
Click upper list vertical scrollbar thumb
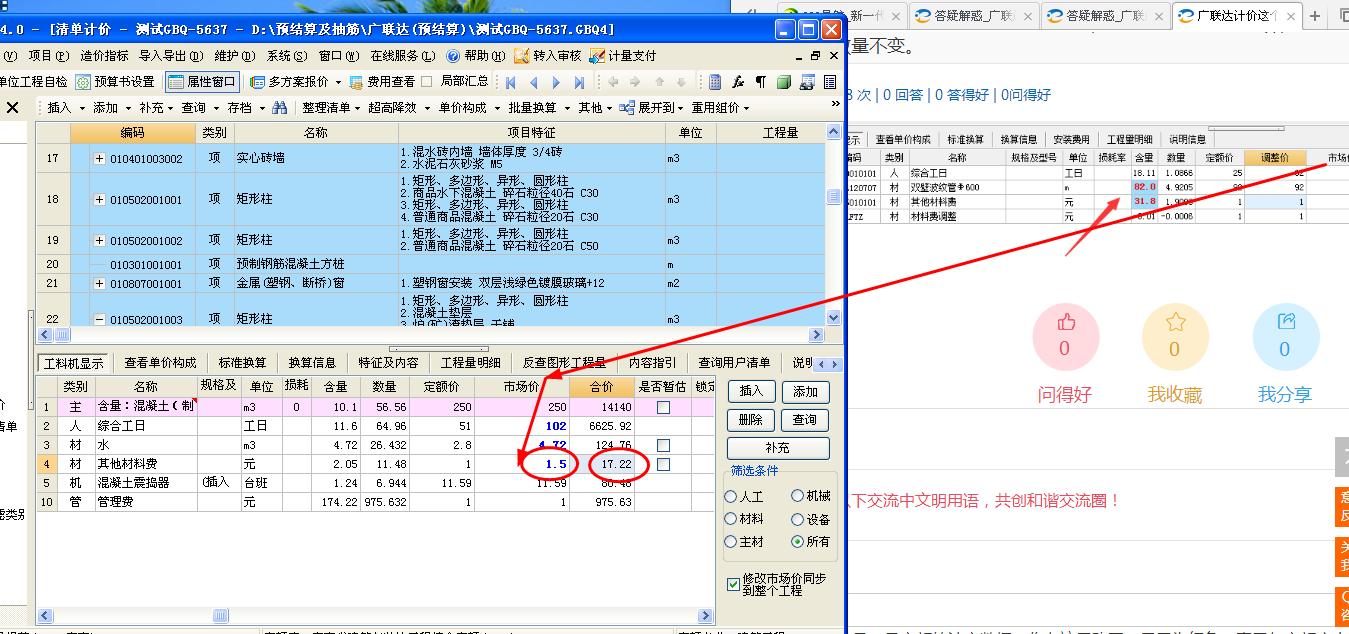click(x=833, y=198)
